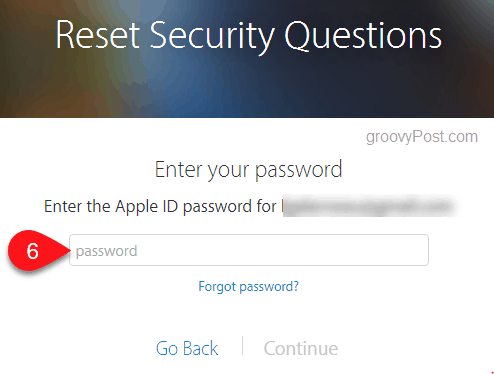
Task: Click the Go Back link
Action: [187, 349]
